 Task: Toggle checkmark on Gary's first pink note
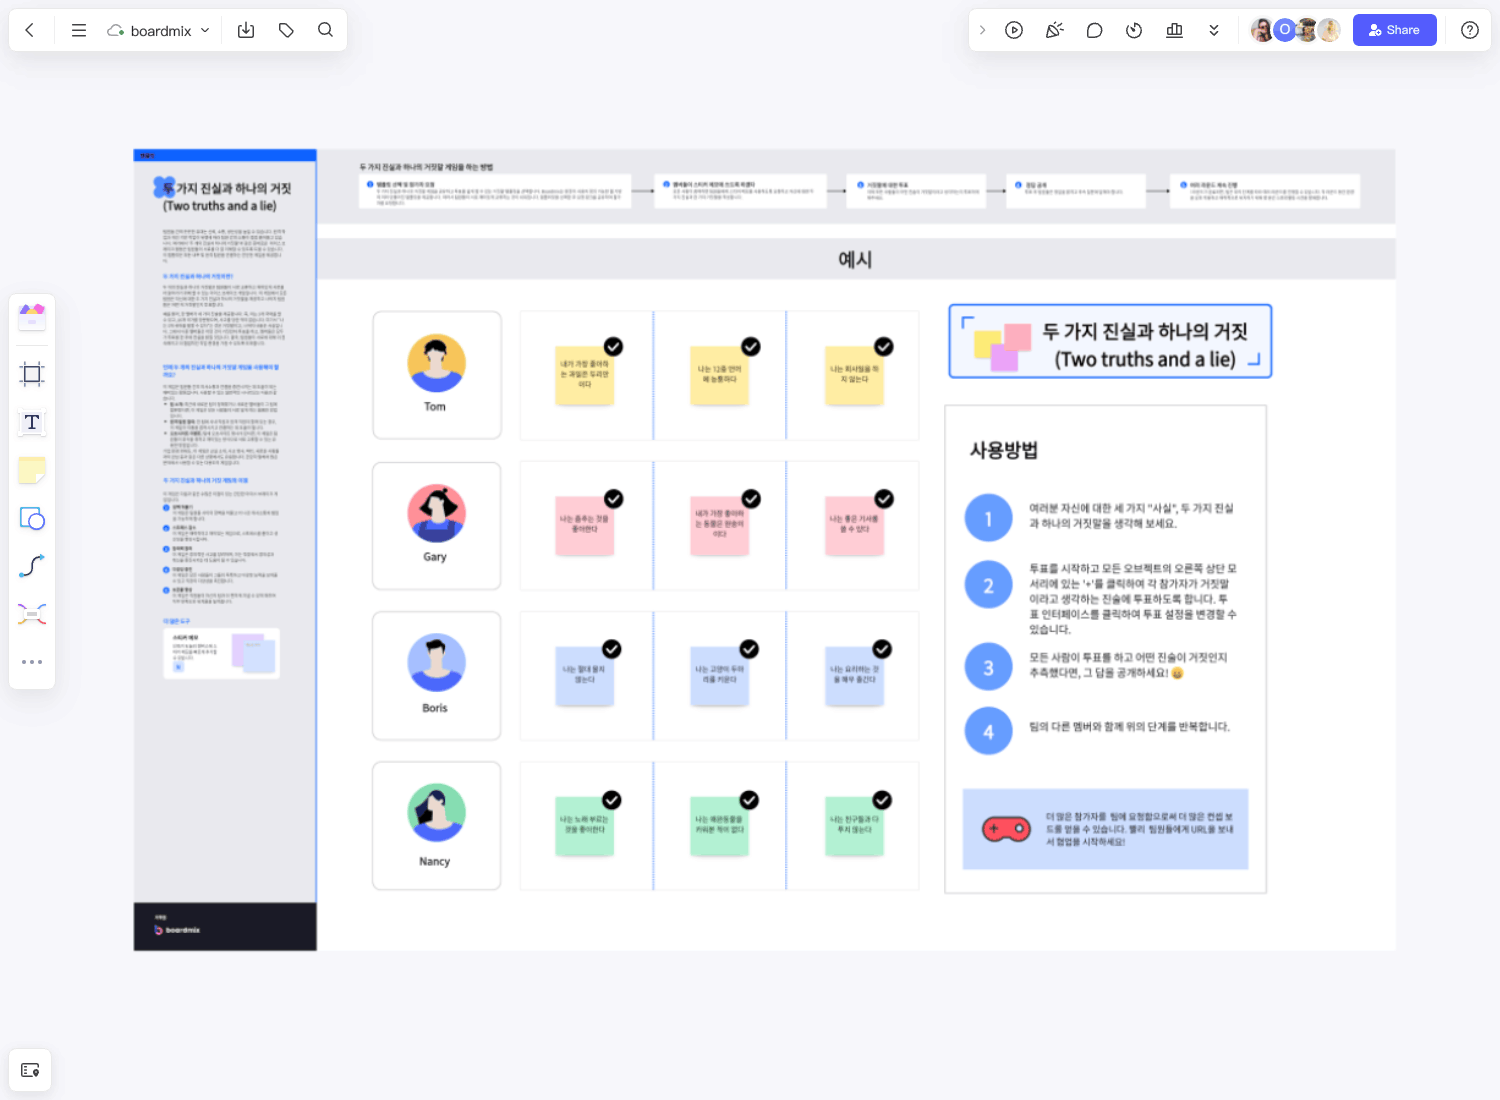613,498
